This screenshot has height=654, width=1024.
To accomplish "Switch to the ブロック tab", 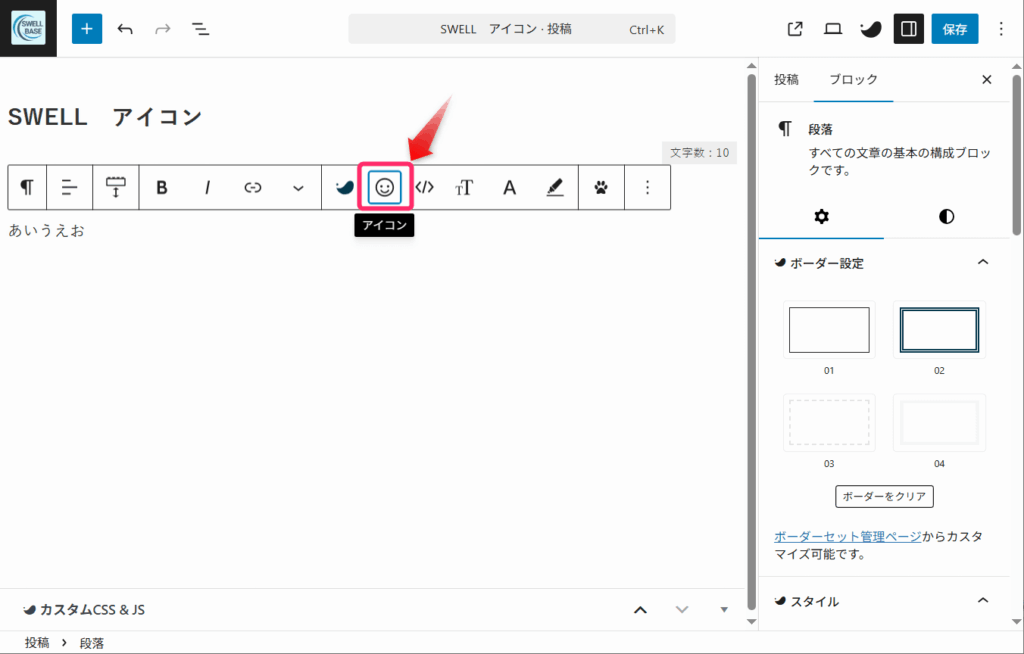I will [x=854, y=80].
